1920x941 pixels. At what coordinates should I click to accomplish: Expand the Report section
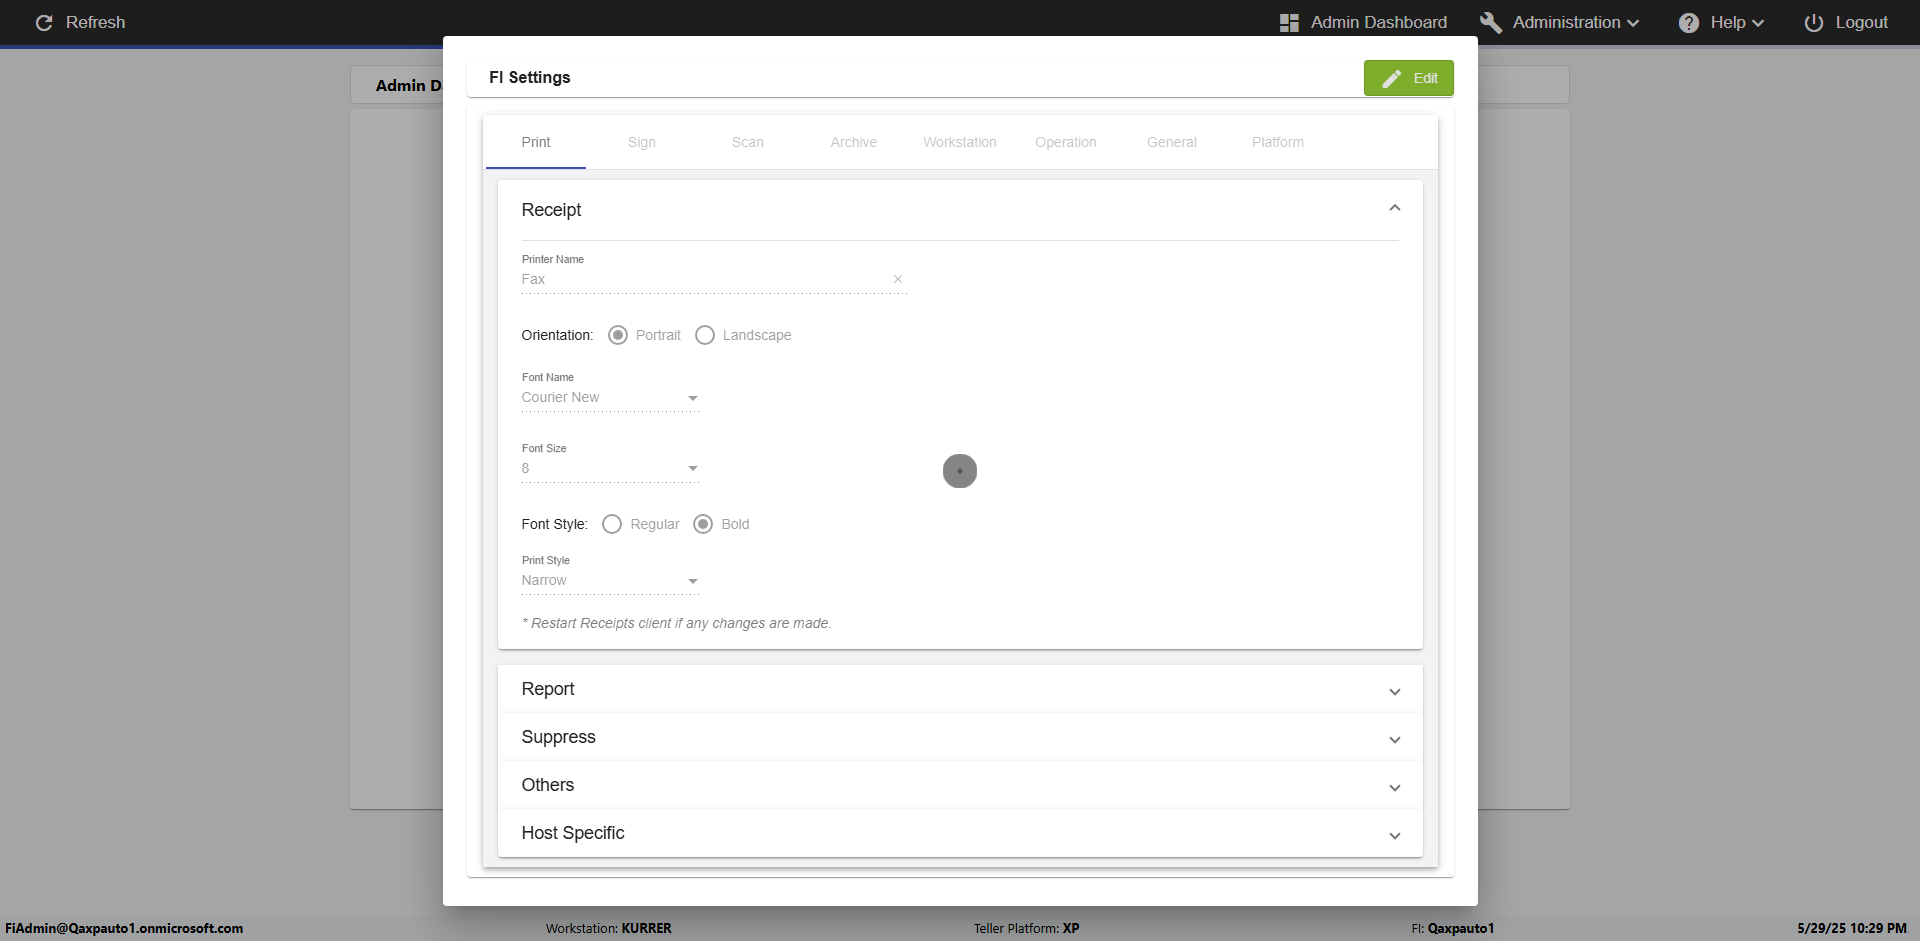coord(960,689)
